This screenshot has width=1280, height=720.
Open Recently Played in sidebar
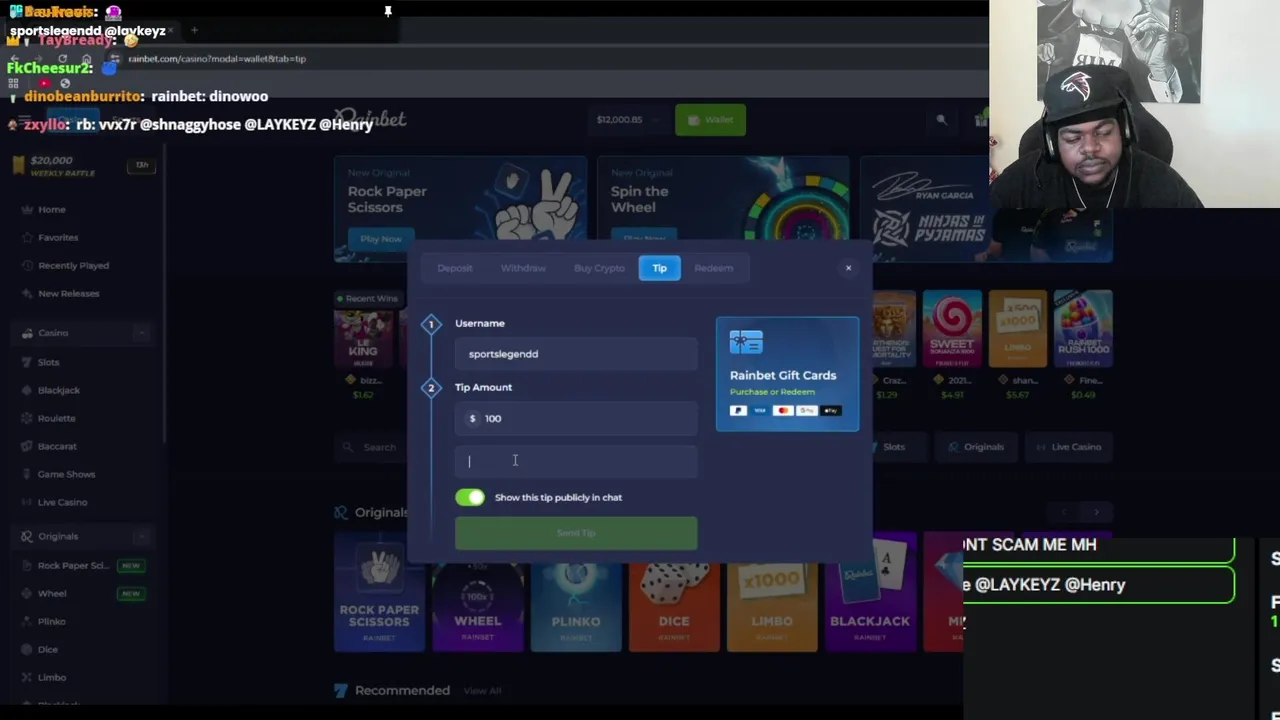point(73,265)
